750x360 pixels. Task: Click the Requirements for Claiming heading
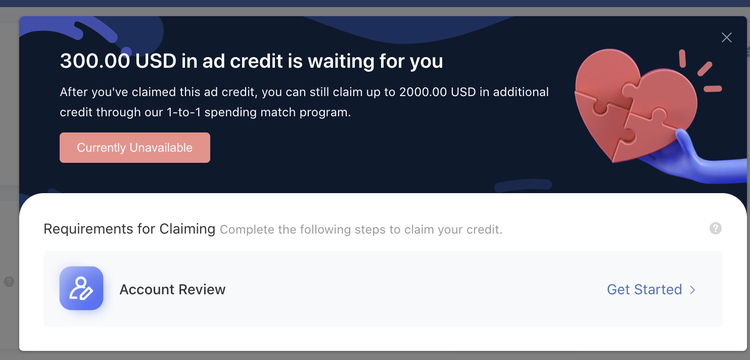tap(129, 229)
